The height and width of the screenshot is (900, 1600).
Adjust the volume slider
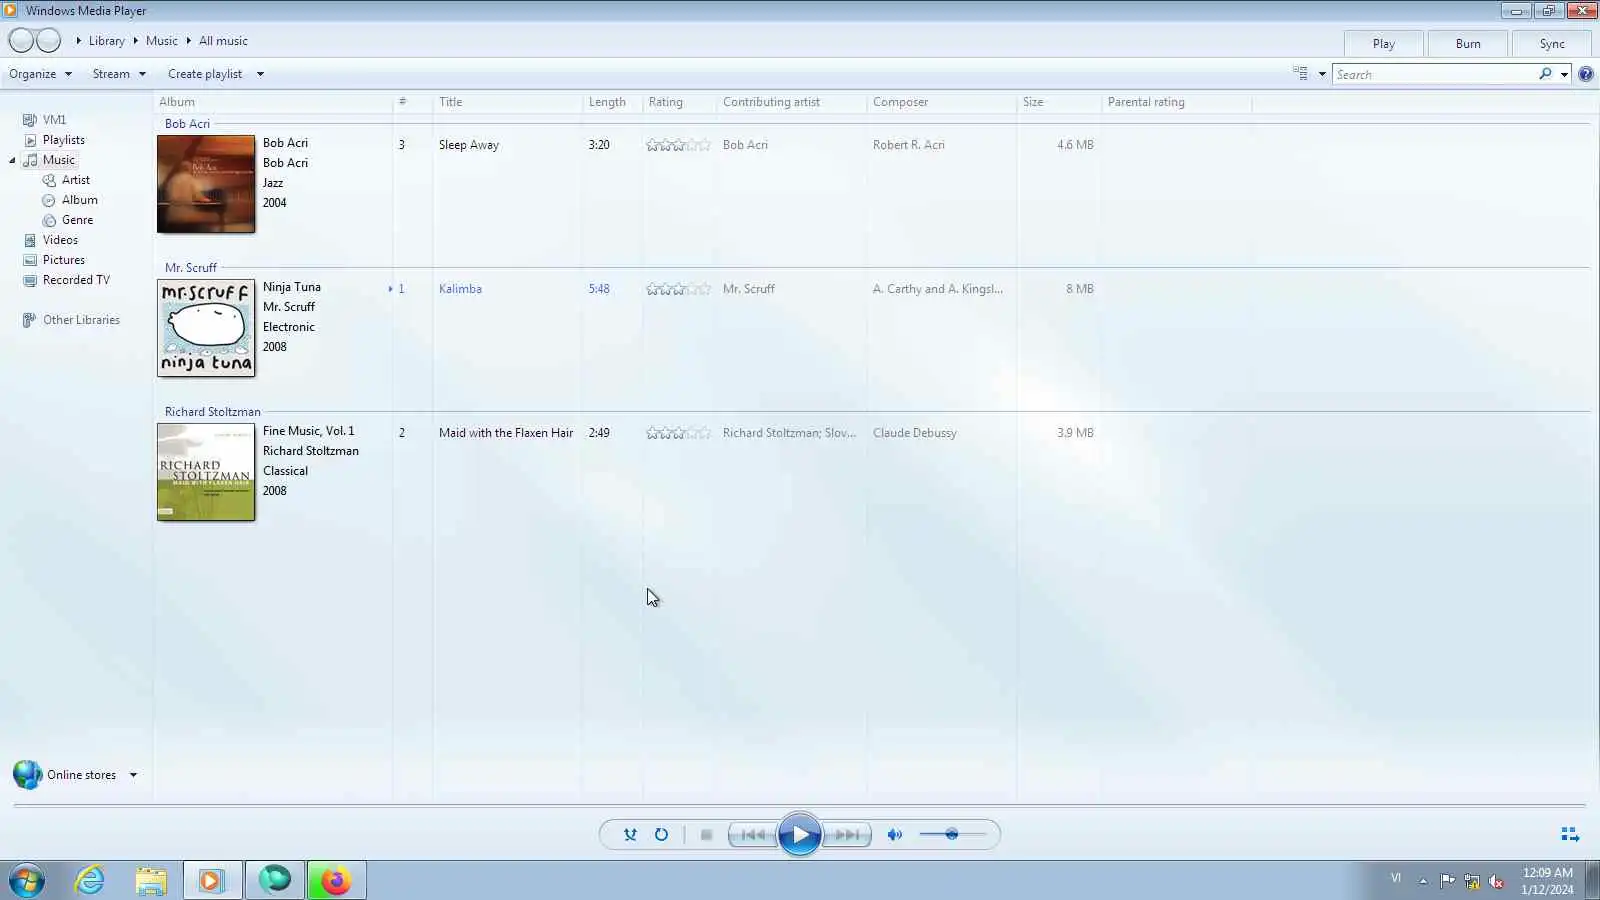point(952,834)
